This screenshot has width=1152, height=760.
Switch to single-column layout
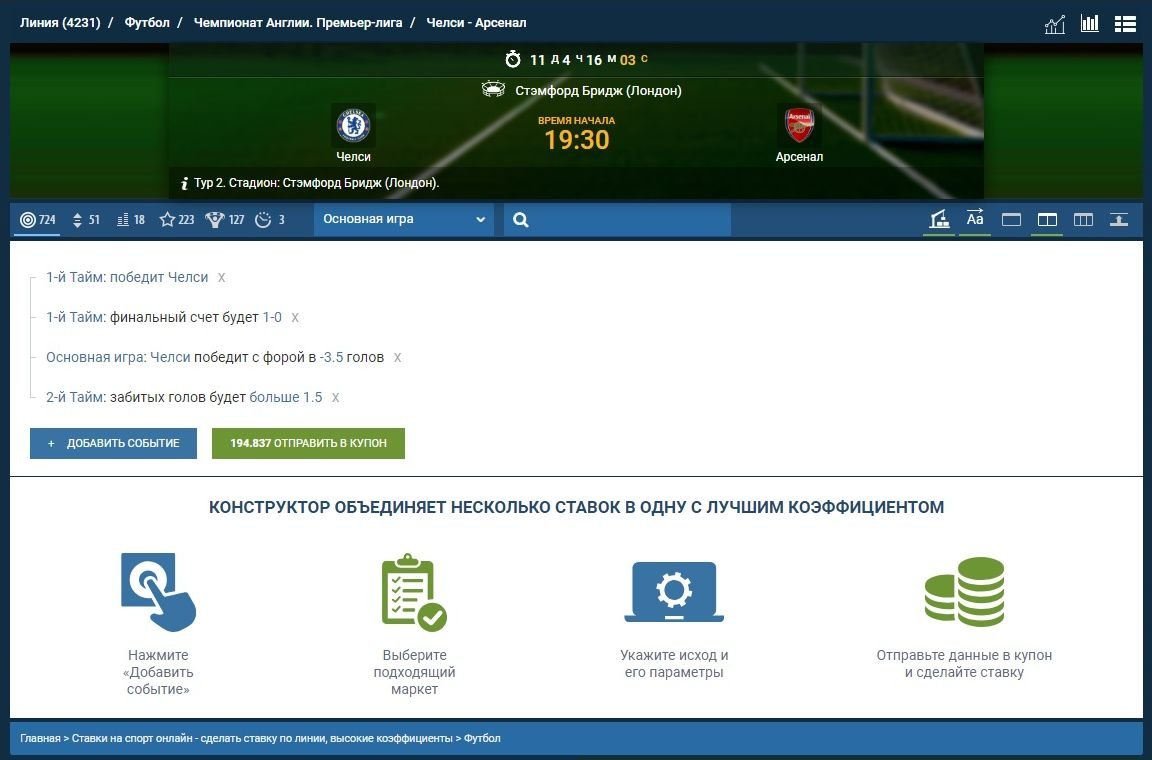[x=1011, y=220]
